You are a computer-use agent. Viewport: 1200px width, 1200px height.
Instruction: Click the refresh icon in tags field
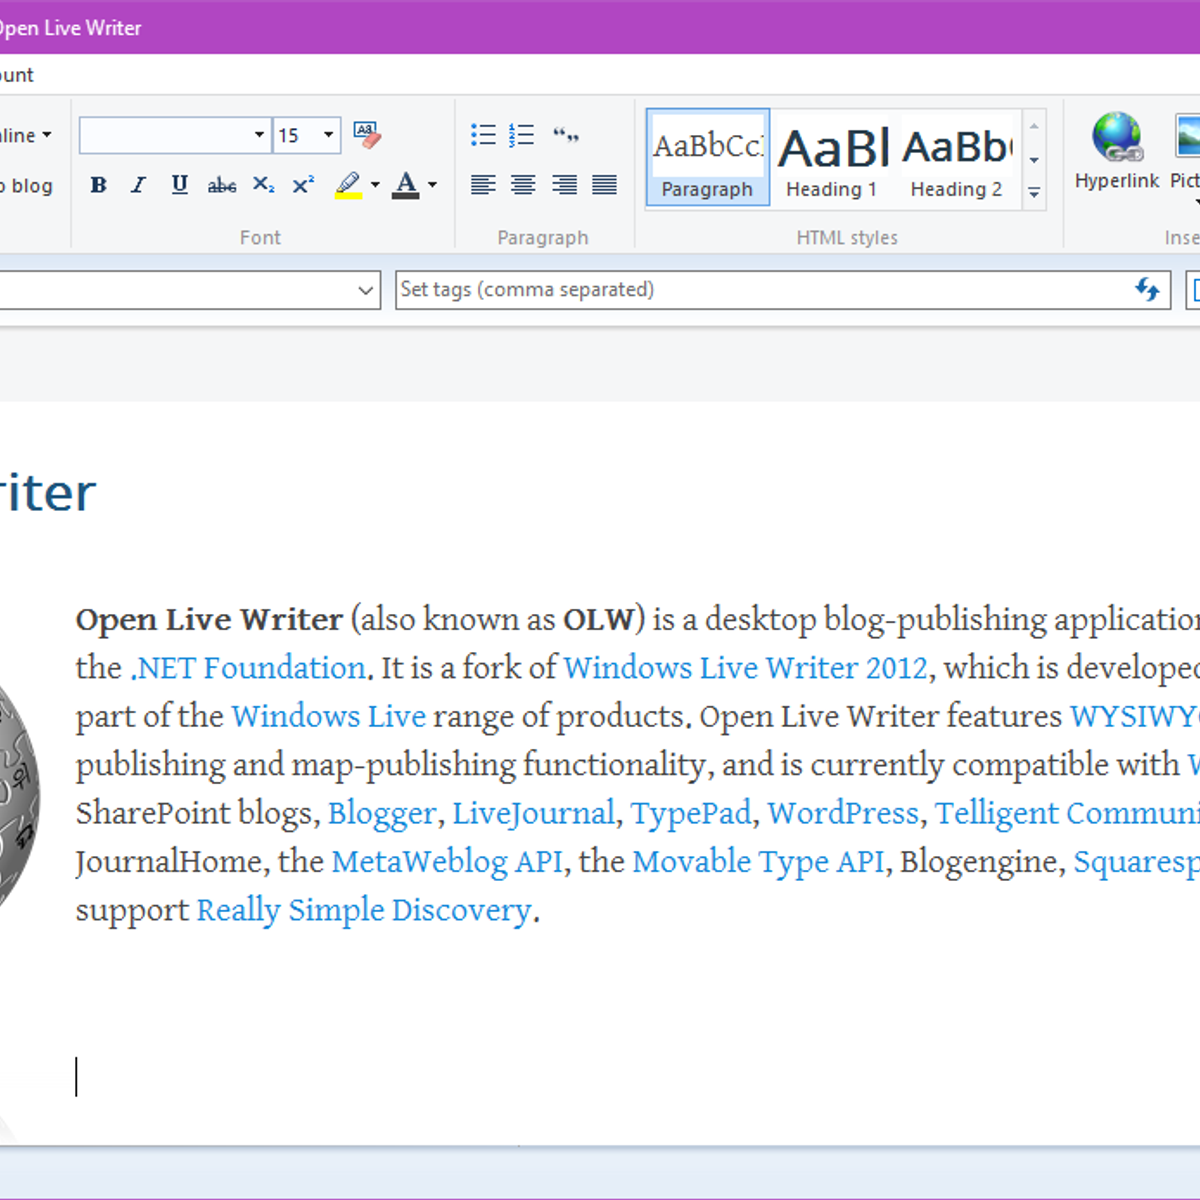tap(1147, 290)
